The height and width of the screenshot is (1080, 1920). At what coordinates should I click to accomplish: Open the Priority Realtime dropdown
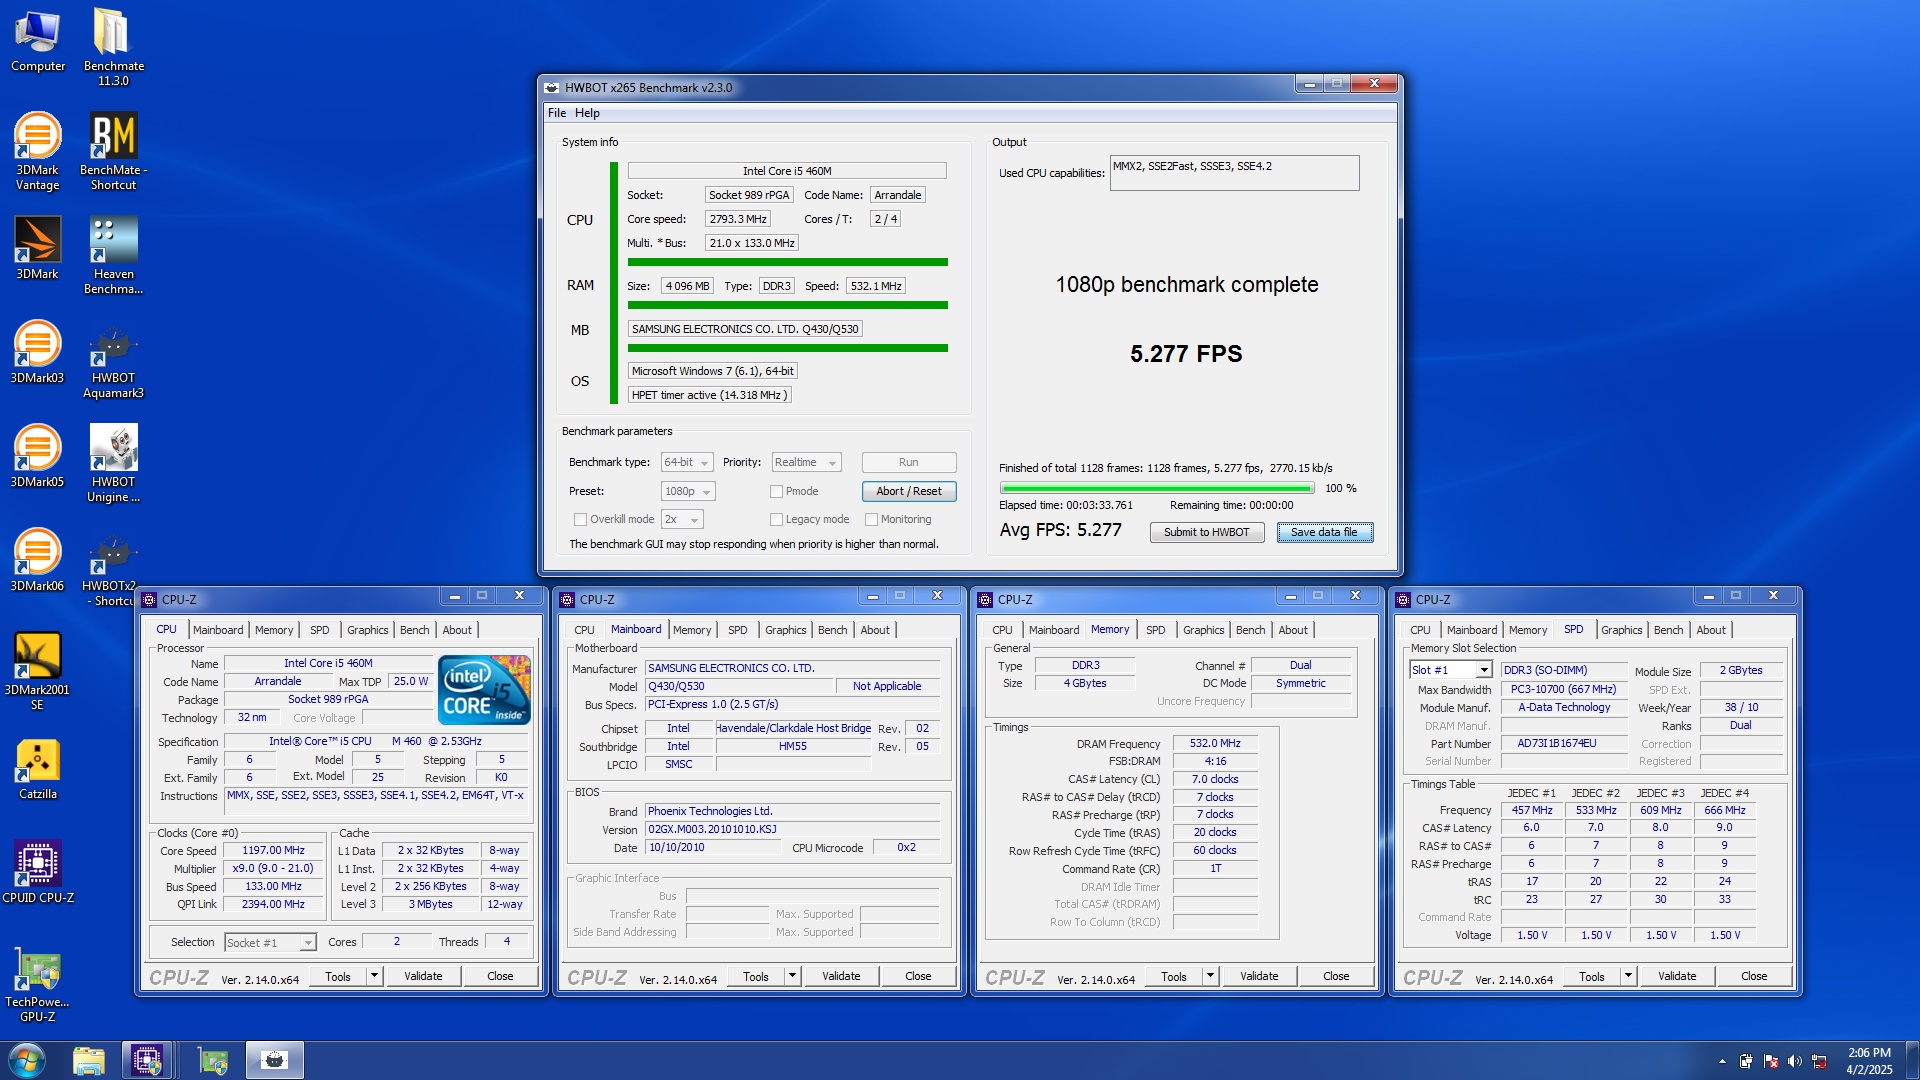point(806,462)
